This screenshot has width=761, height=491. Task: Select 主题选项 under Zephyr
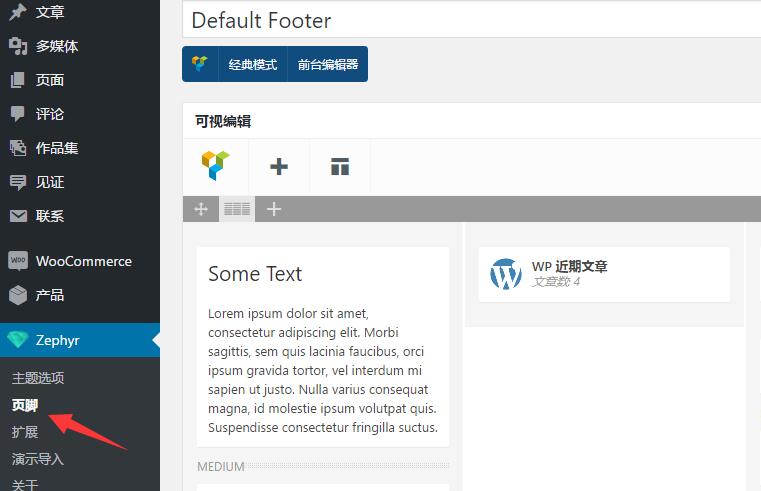click(x=38, y=378)
